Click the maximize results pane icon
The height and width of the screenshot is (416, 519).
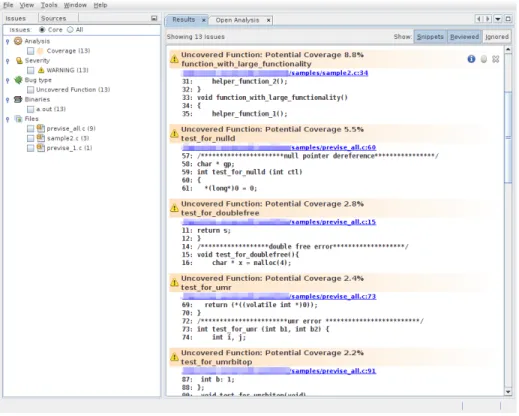[508, 19]
